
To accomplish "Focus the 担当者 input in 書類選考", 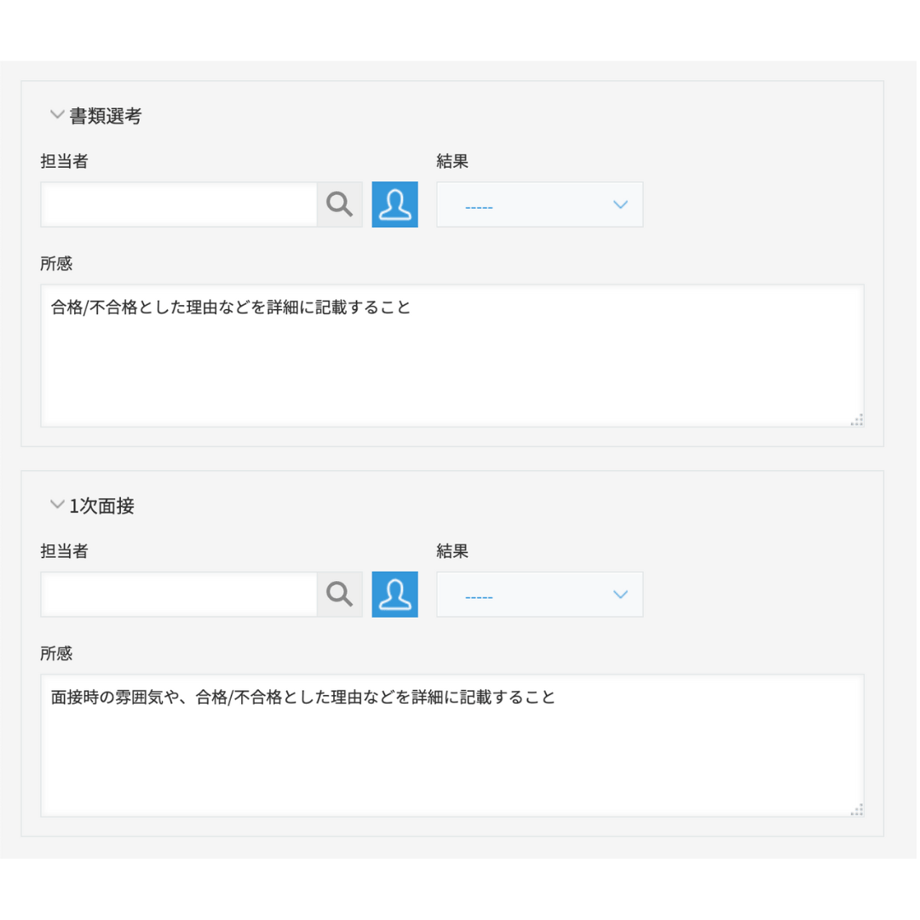I will [179, 205].
